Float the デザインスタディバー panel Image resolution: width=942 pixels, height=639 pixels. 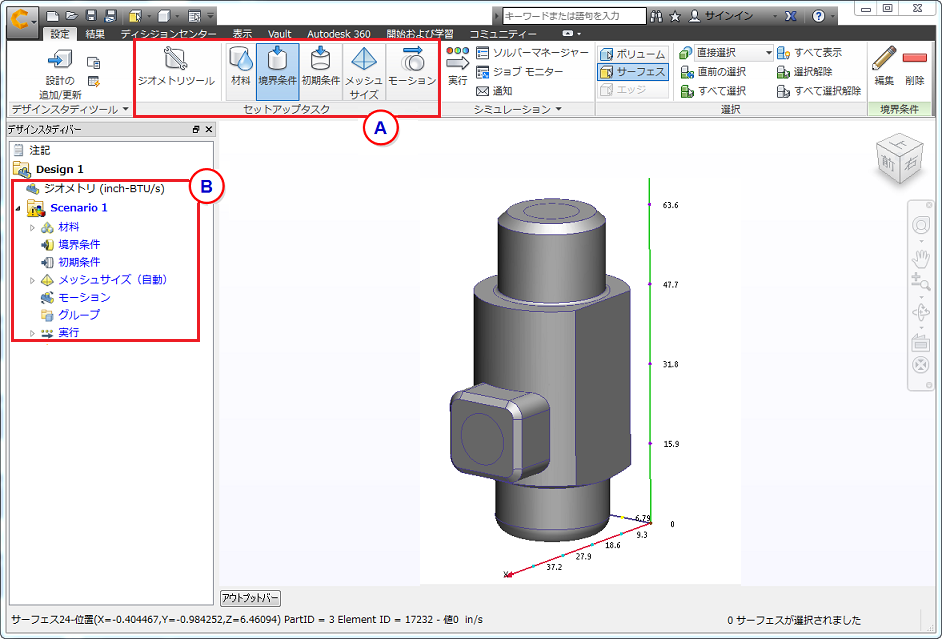point(196,129)
